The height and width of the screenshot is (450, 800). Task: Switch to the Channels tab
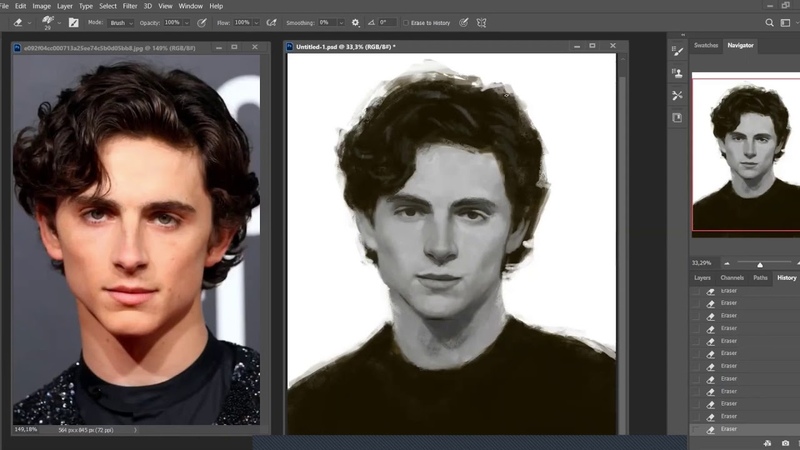pos(732,277)
